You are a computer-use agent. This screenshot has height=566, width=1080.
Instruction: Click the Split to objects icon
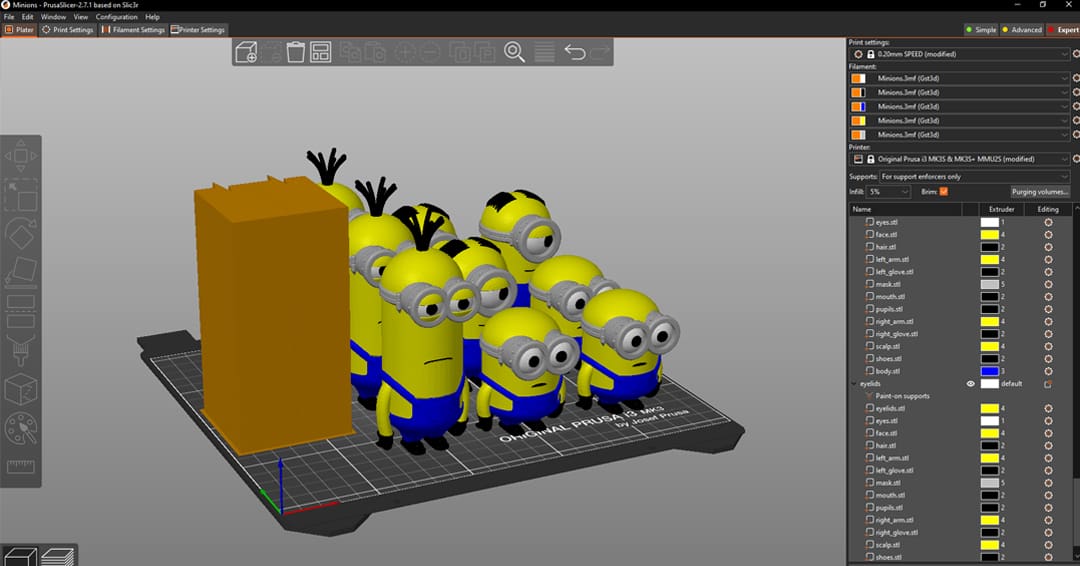[x=460, y=52]
